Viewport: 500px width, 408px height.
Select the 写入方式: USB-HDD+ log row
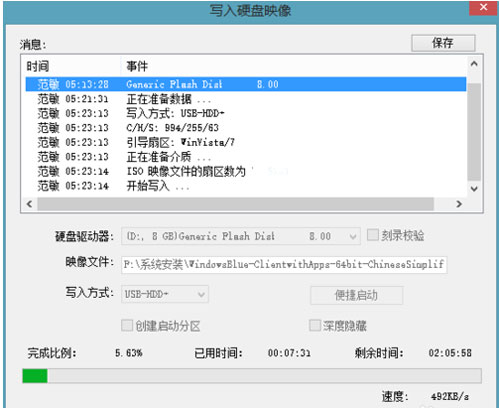tap(246, 113)
